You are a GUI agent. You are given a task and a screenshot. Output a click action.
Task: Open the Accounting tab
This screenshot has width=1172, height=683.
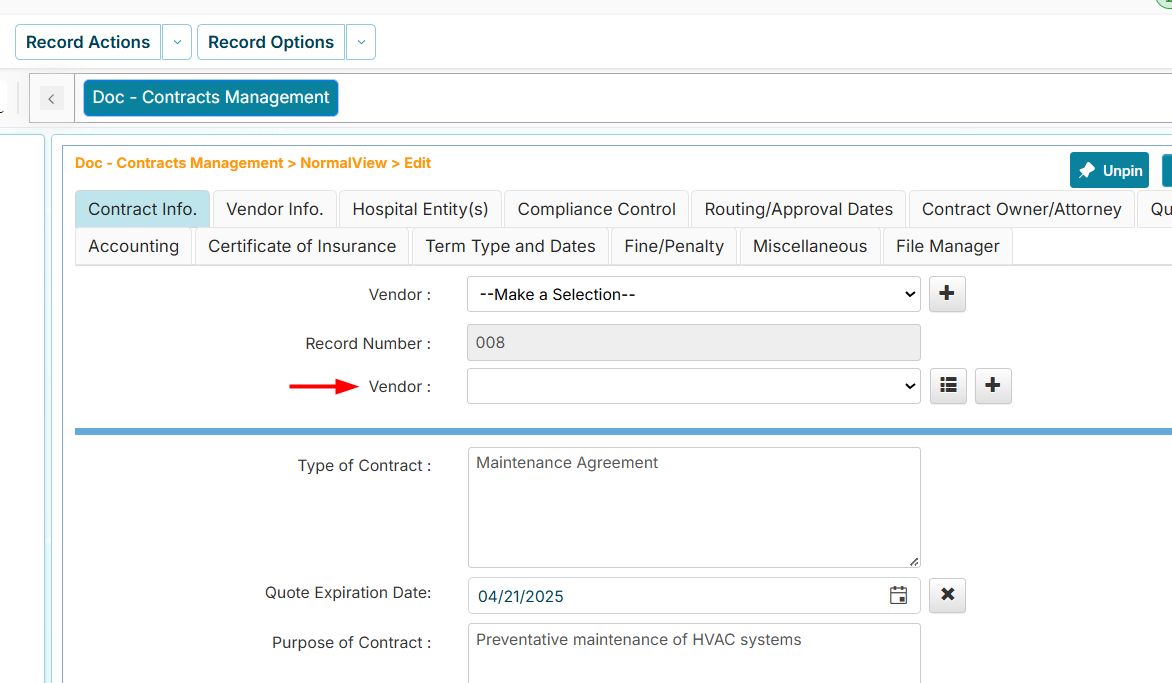coord(133,246)
